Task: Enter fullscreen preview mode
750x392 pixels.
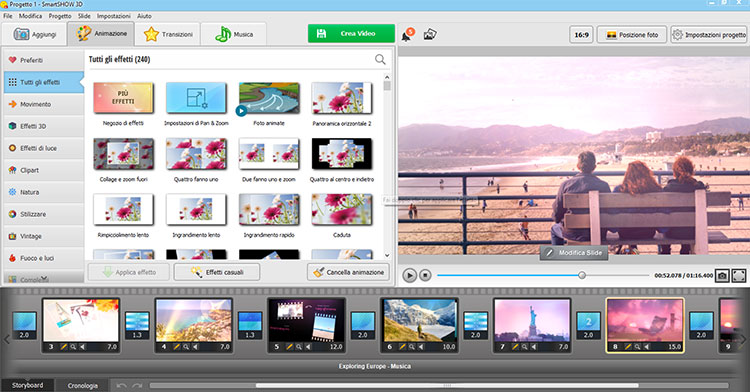Action: pyautogui.click(x=739, y=275)
